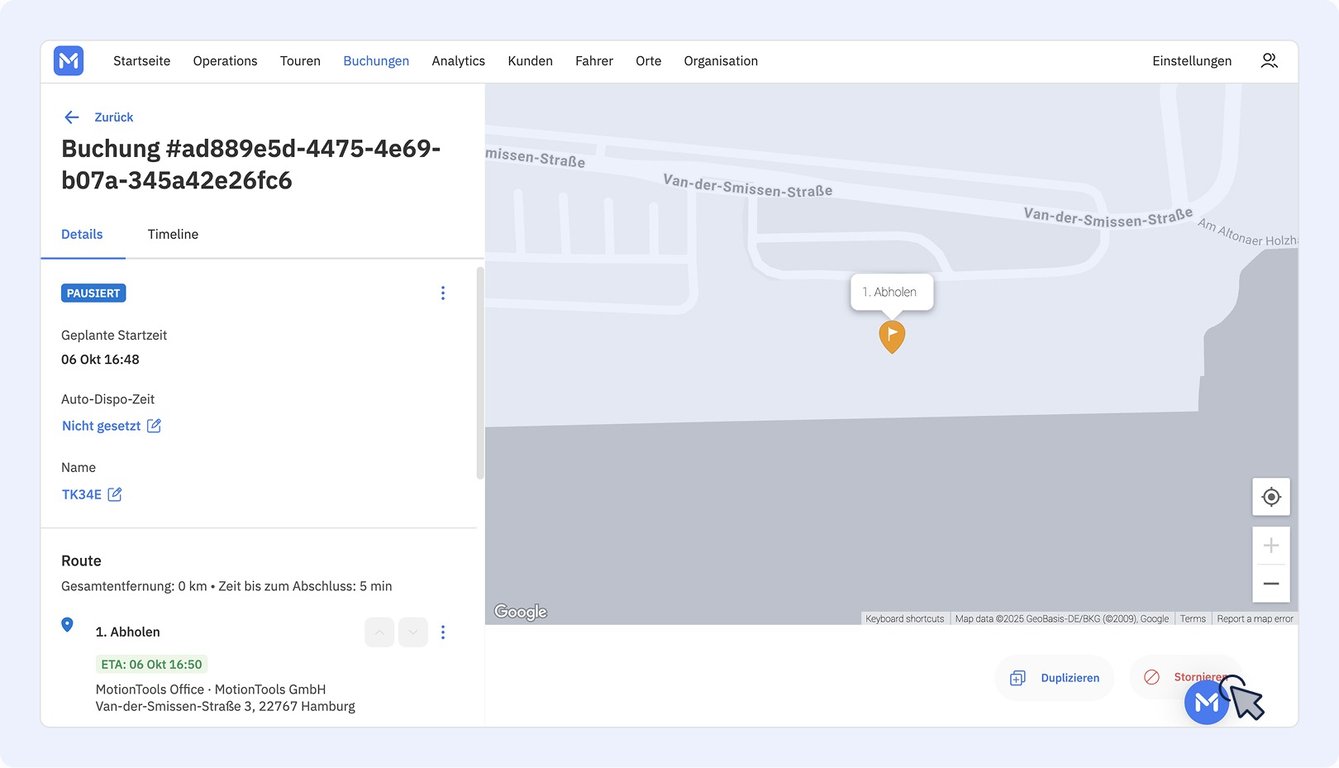Open Einstellungen
Viewport: 1339px width, 768px height.
pos(1192,61)
